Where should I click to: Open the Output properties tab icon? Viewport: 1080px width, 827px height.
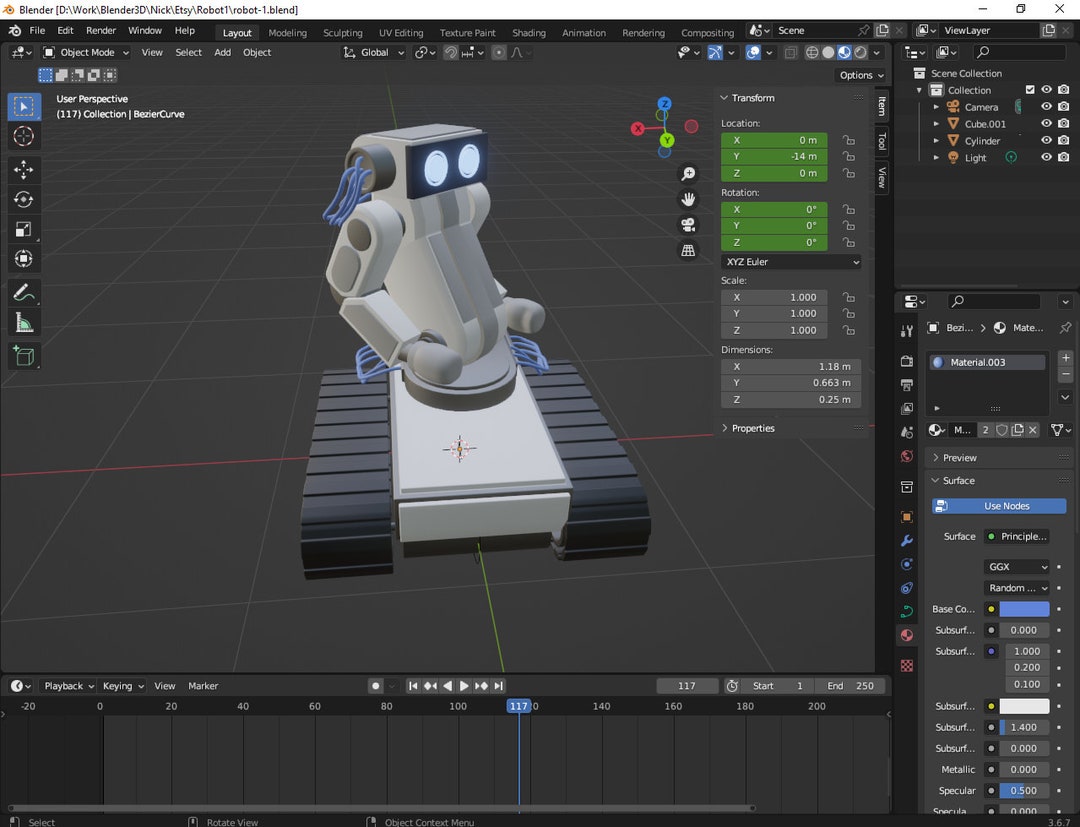(x=907, y=385)
